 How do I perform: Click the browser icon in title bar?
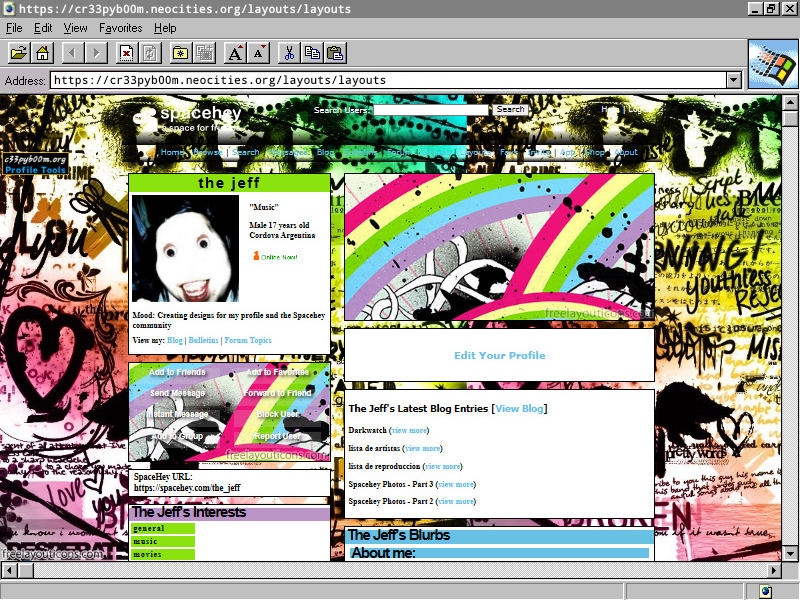9,8
